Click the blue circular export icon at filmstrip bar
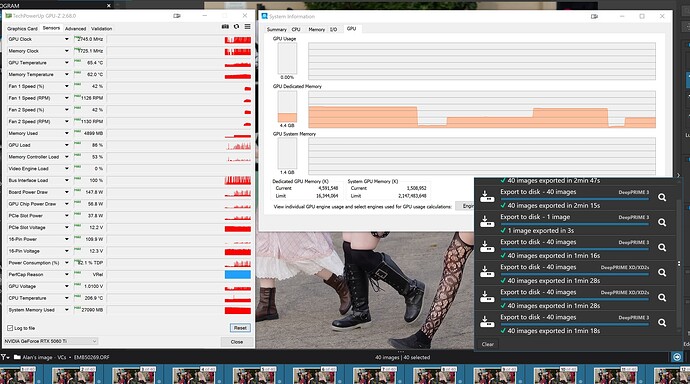Viewport: 690px width, 384px height. 677,357
